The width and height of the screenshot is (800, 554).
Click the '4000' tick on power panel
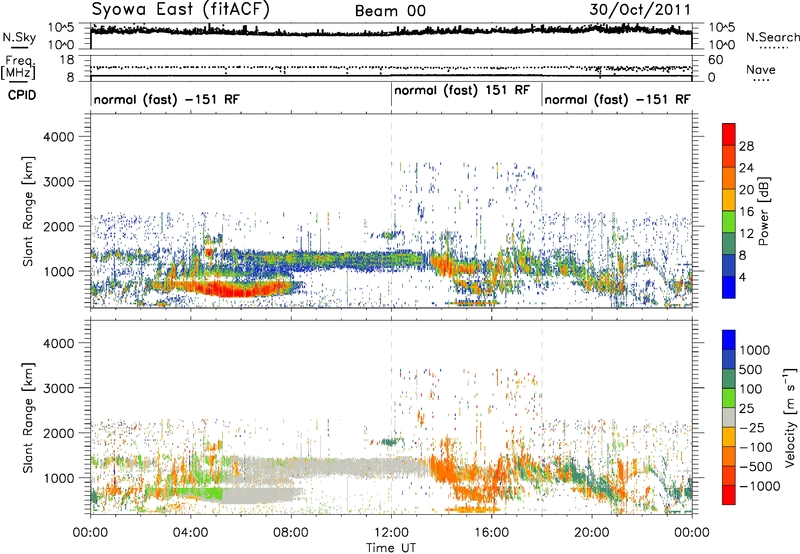58,137
